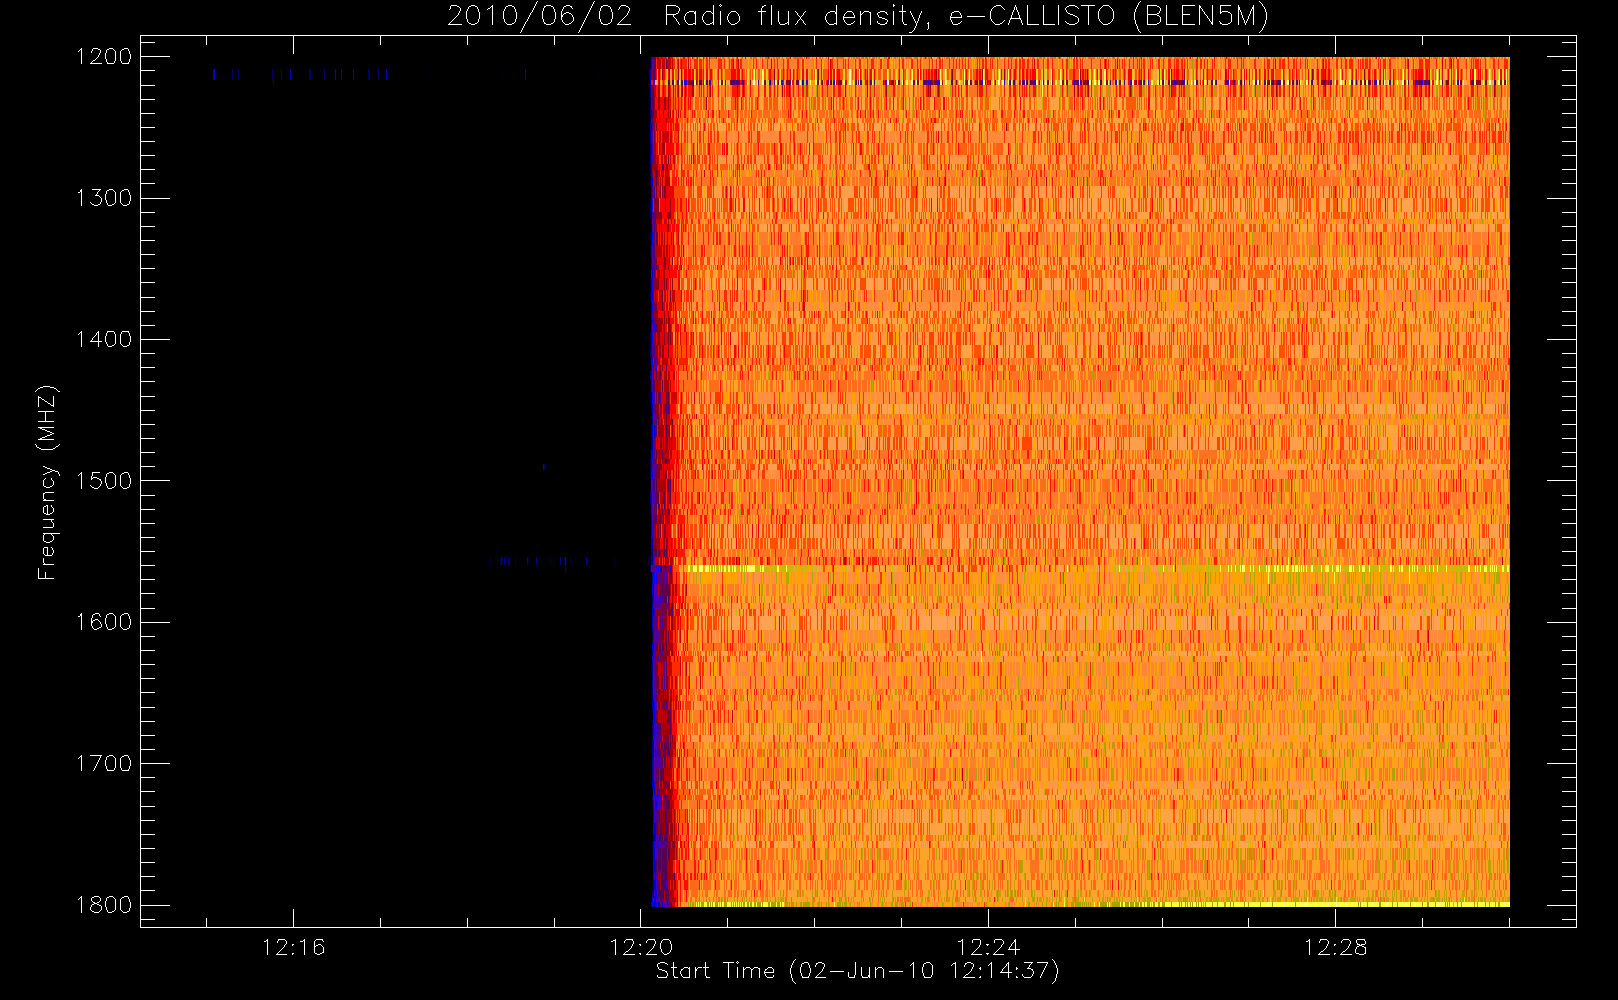Click the blue-yellow interference line near 1220 MHz
The image size is (1618, 1000).
point(1080,82)
